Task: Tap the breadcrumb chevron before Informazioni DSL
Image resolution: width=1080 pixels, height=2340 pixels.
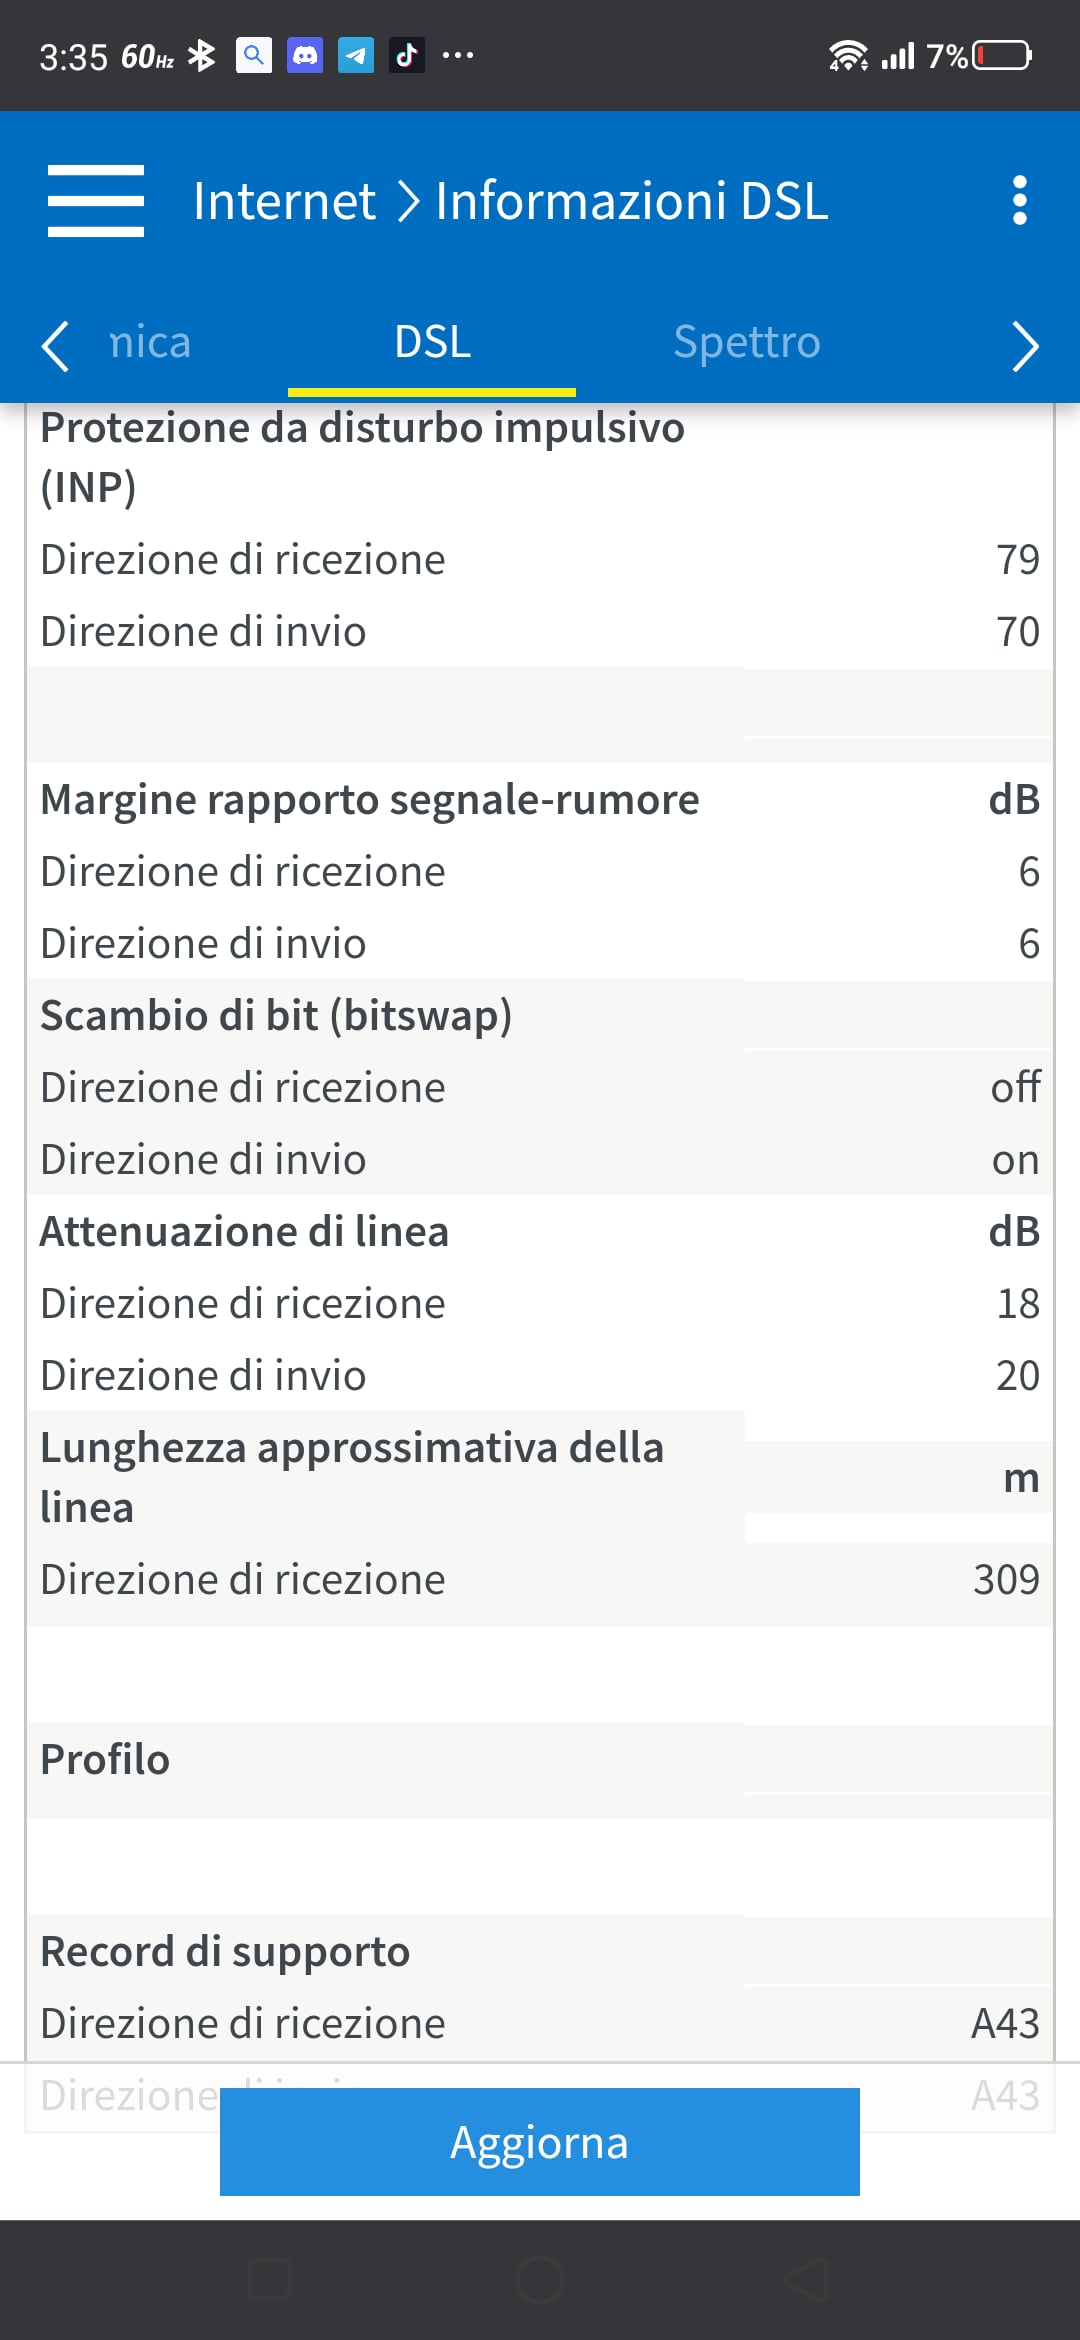Action: click(x=407, y=201)
